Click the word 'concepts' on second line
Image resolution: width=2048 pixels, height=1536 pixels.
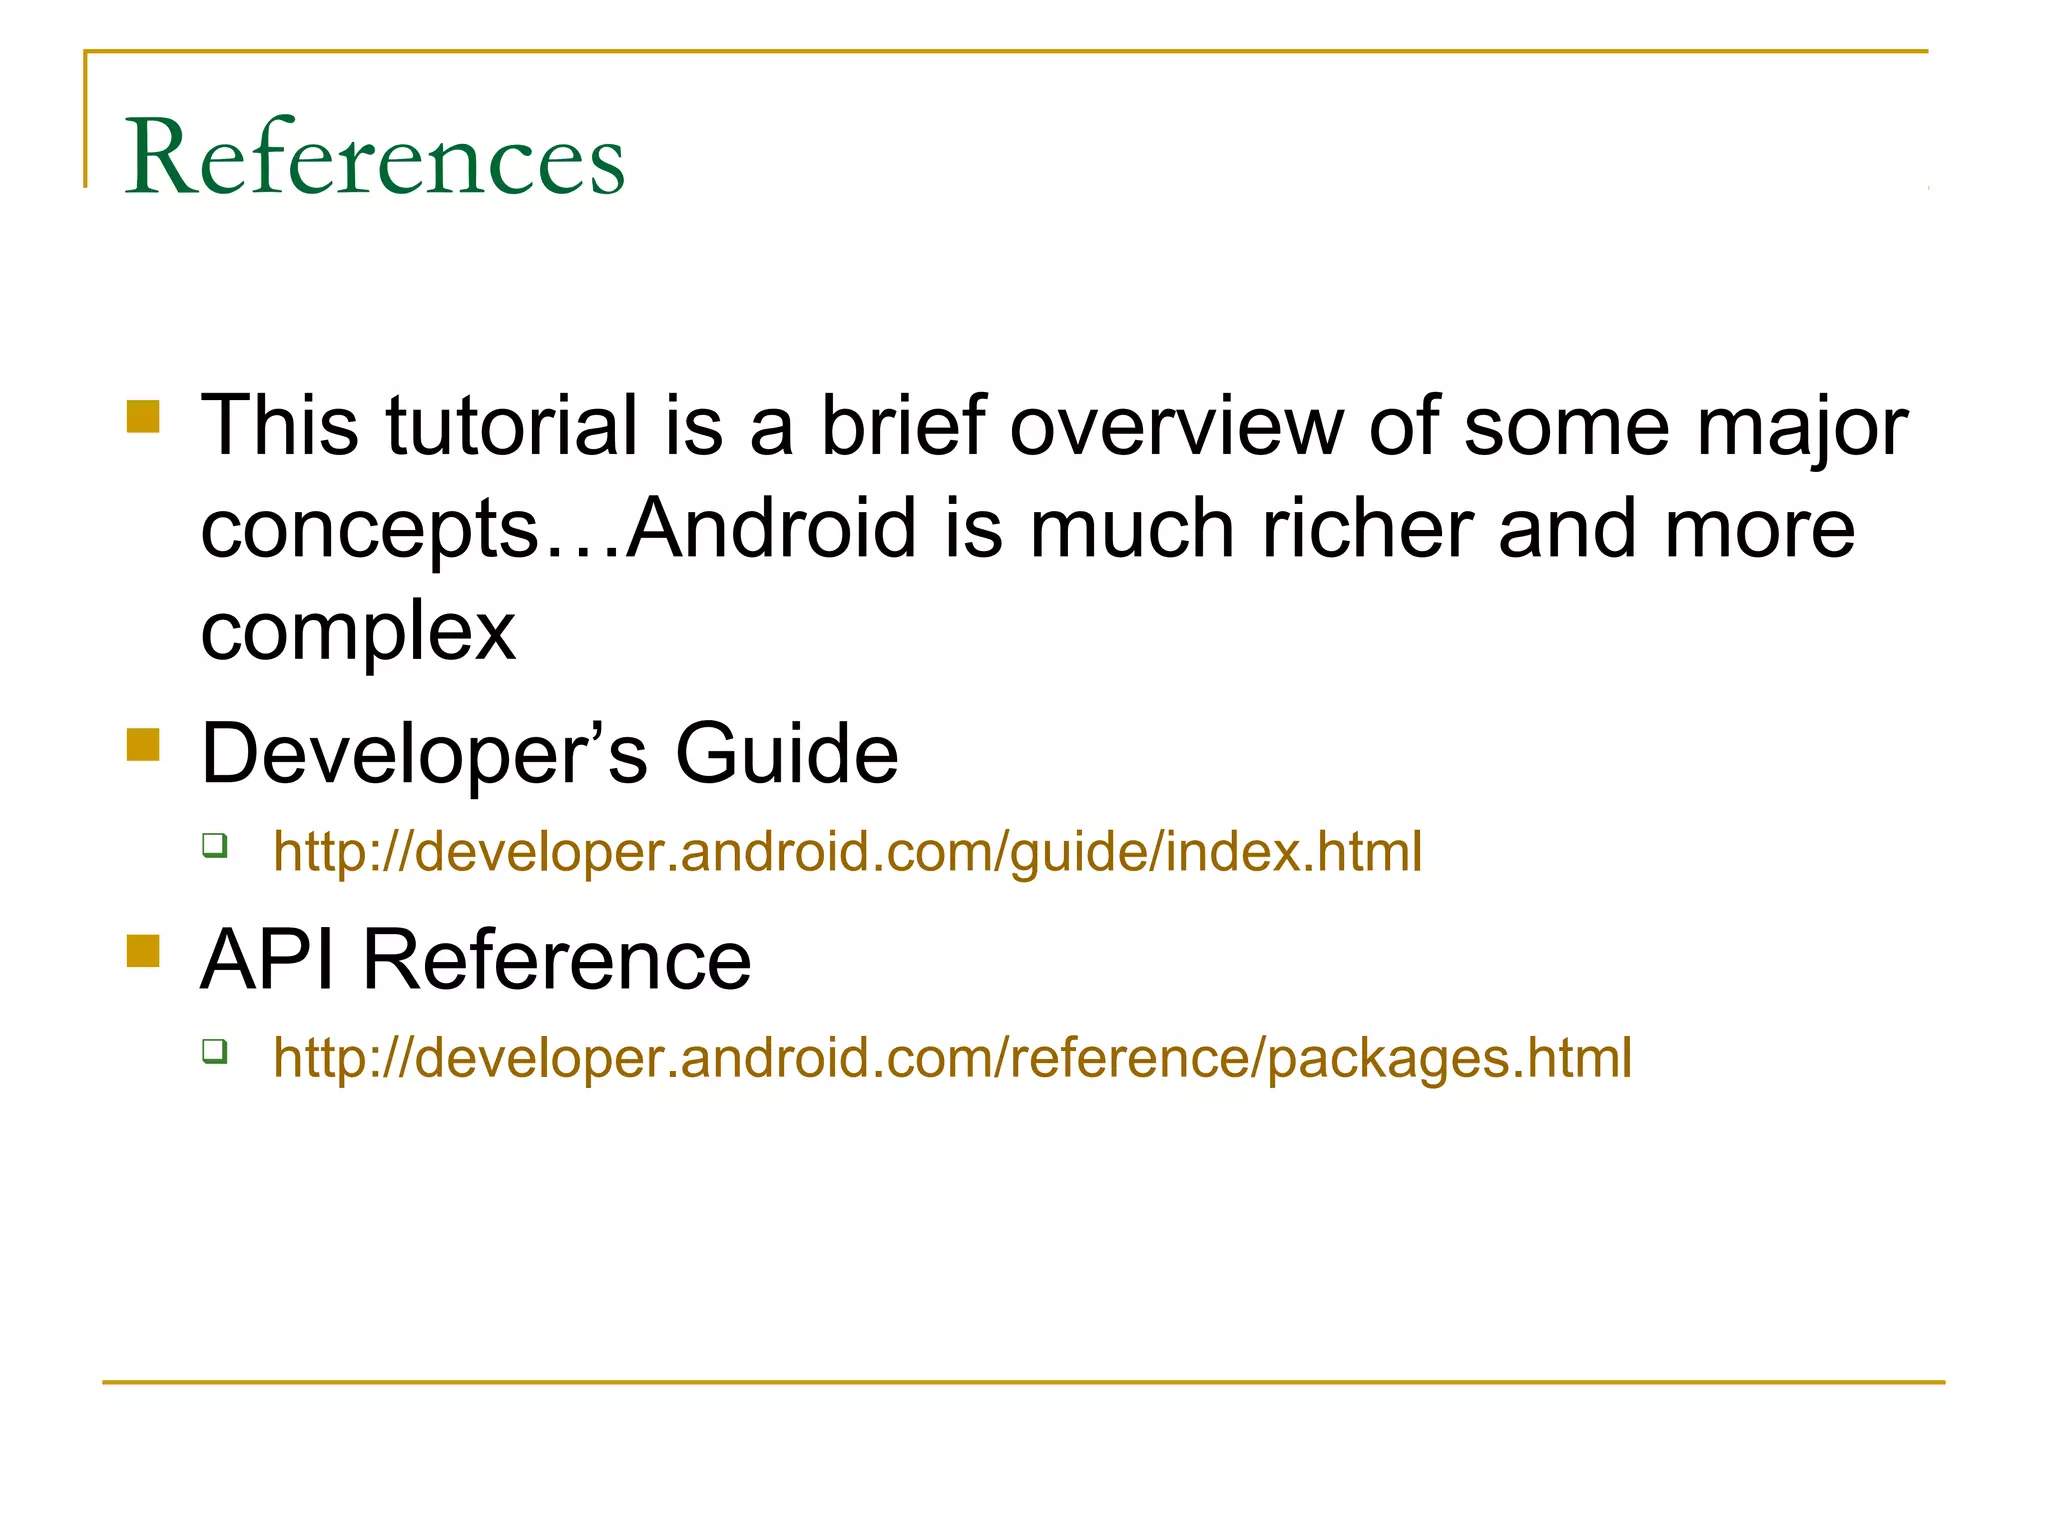[370, 530]
